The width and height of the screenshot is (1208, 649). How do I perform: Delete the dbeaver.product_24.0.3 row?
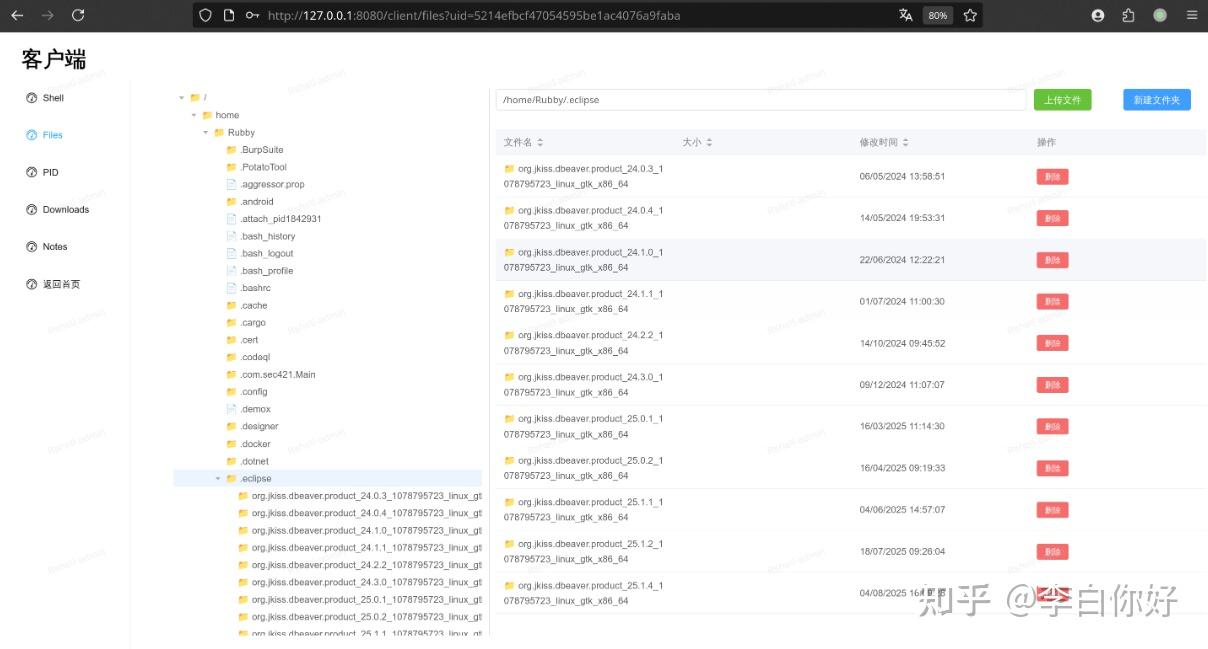(1052, 177)
